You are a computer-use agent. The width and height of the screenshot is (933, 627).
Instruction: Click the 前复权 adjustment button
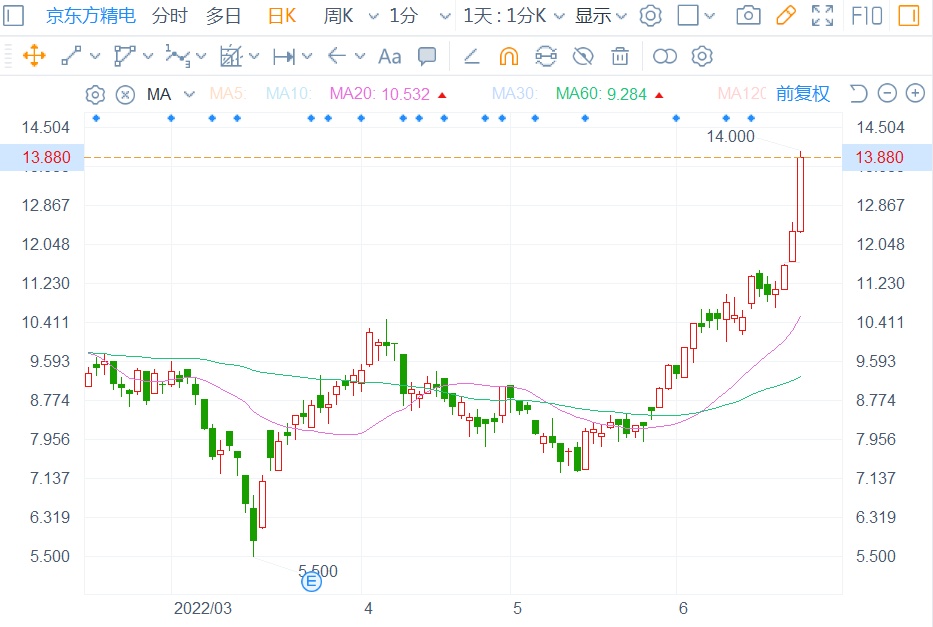coord(803,94)
